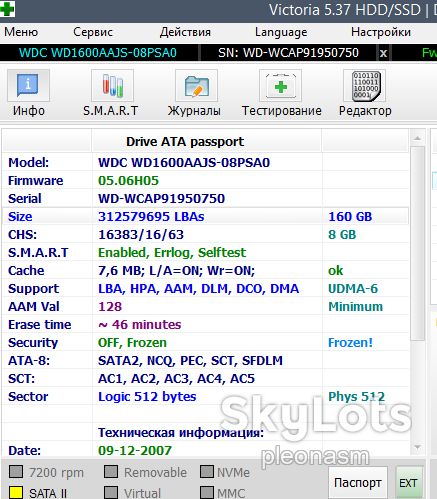The height and width of the screenshot is (499, 437).
Task: Select the serial number SN: WD-WCAP91950750 label
Action: [x=288, y=53]
